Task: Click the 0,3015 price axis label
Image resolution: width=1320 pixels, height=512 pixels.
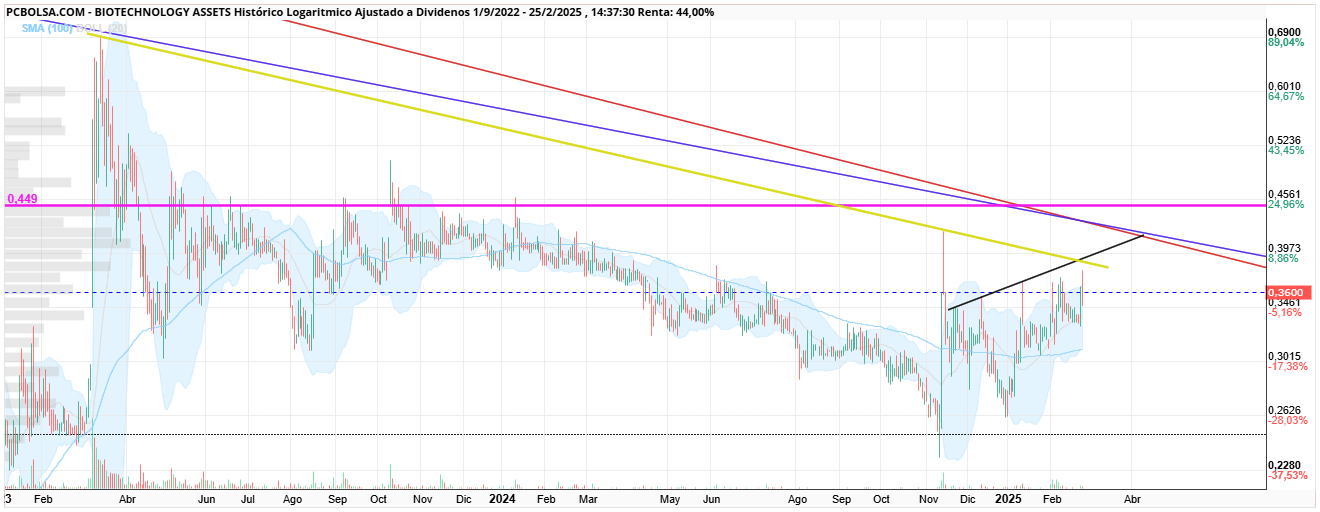Action: (1285, 356)
